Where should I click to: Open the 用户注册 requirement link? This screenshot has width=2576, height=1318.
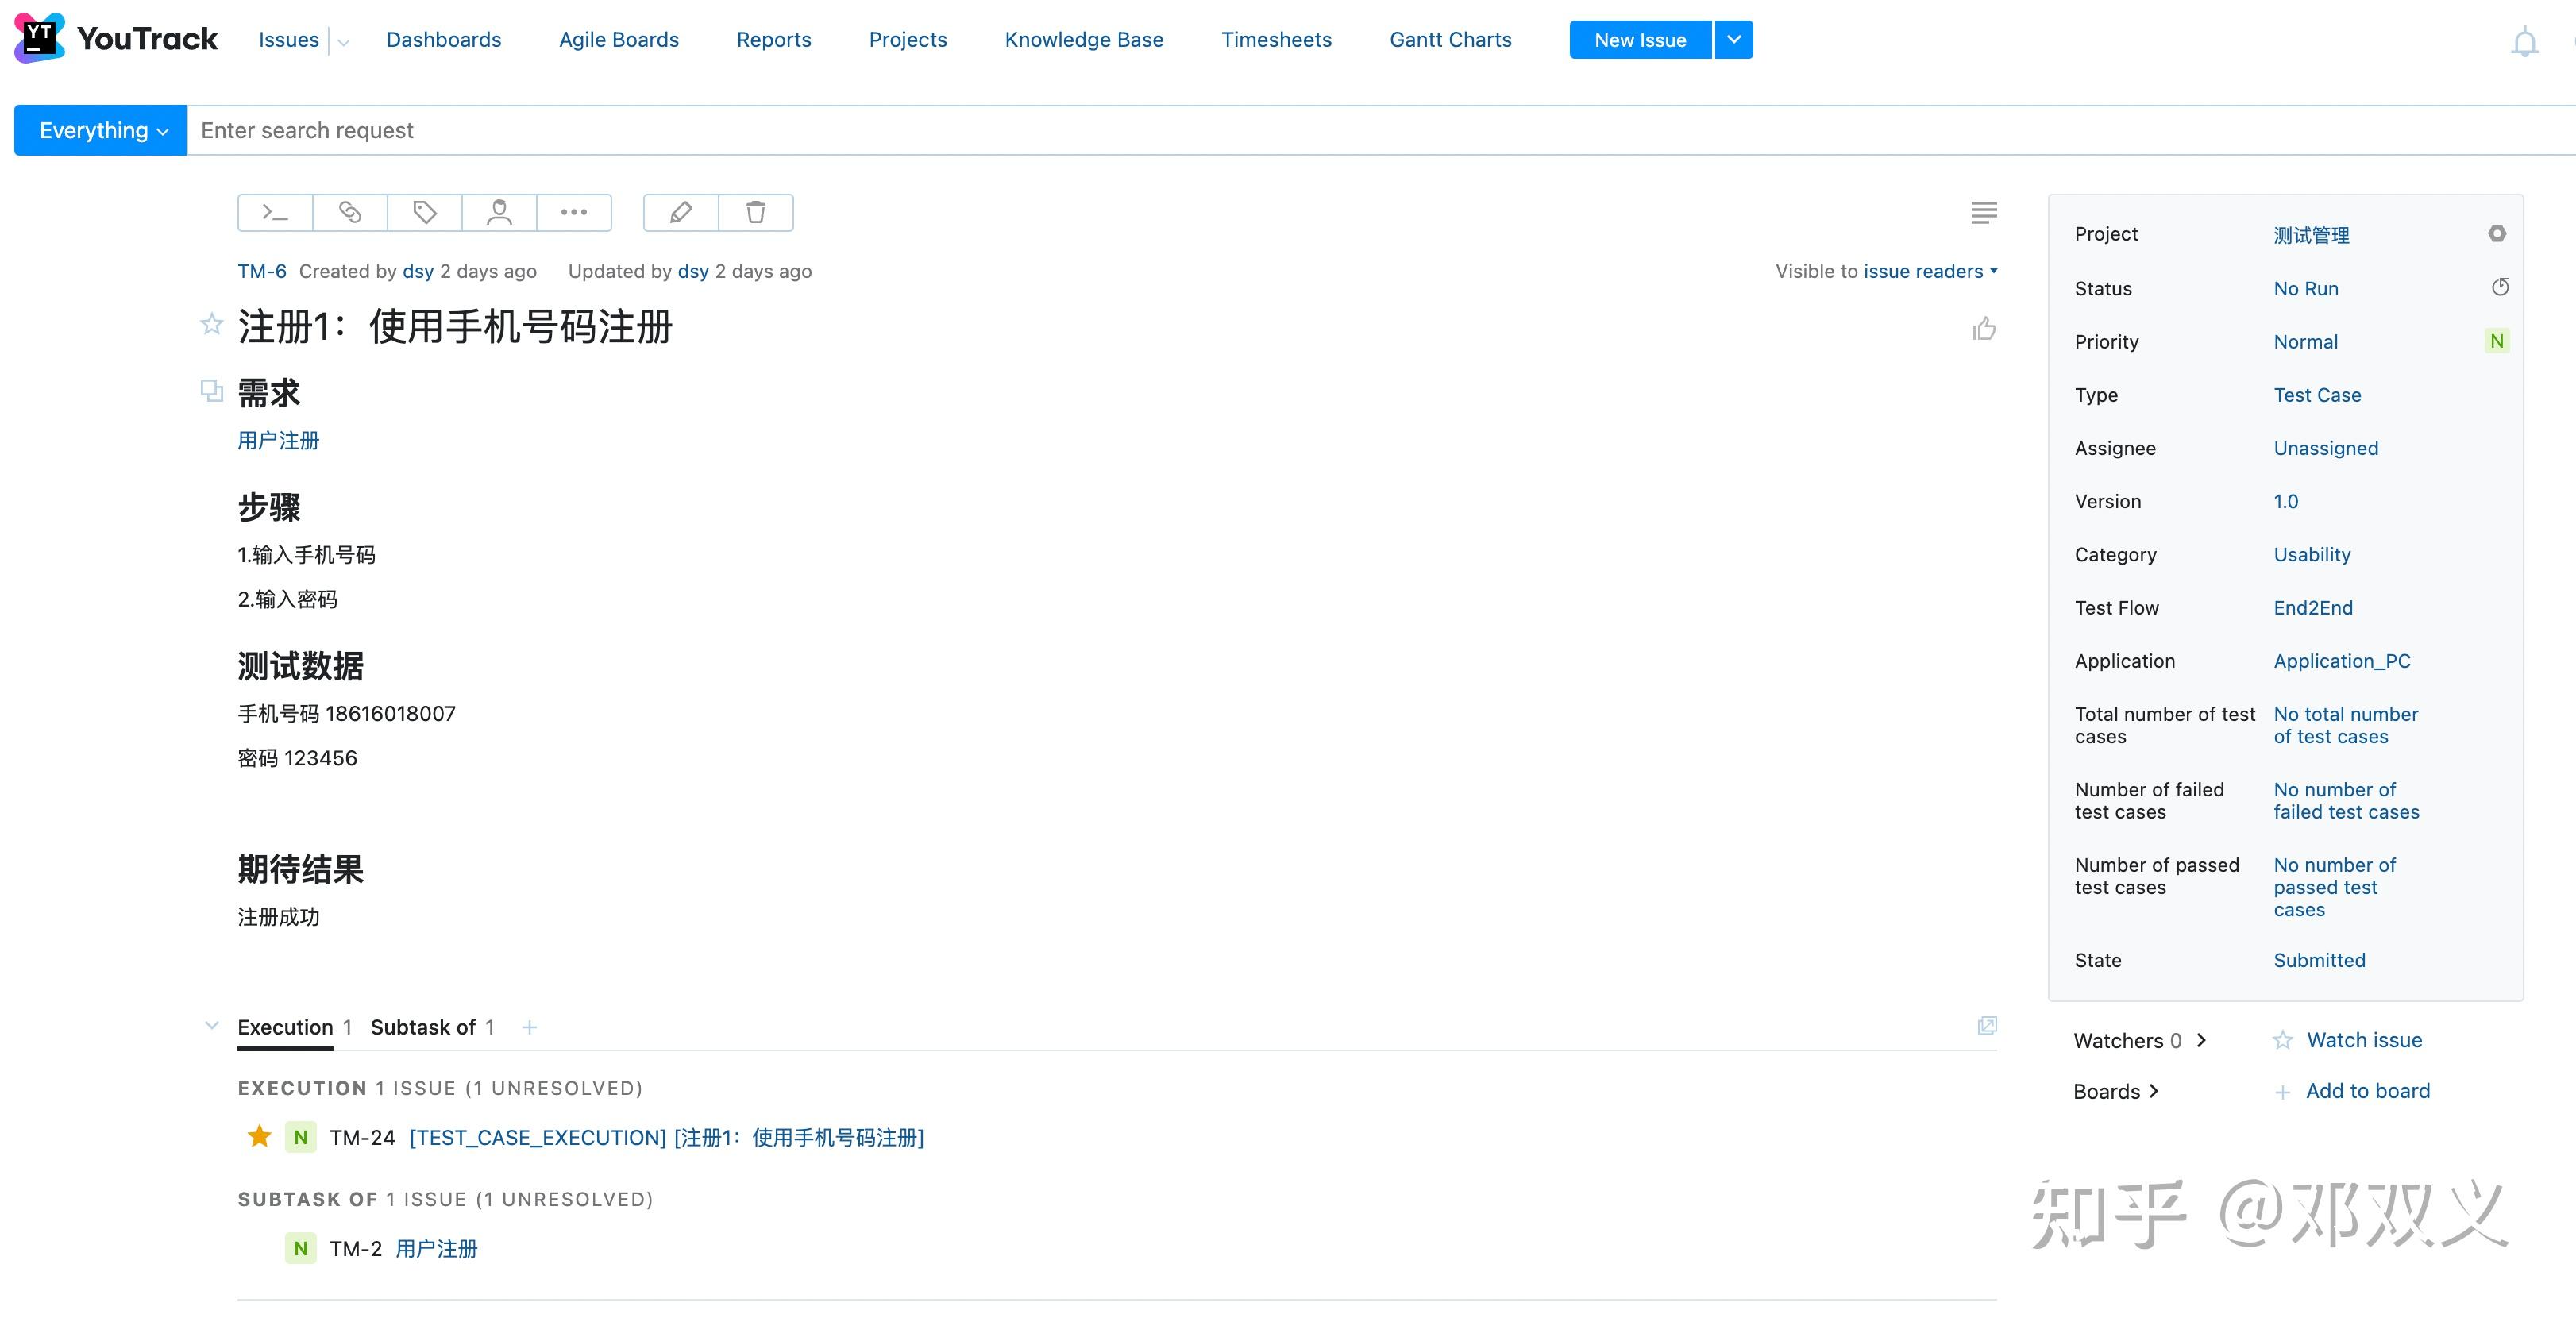pyautogui.click(x=278, y=440)
